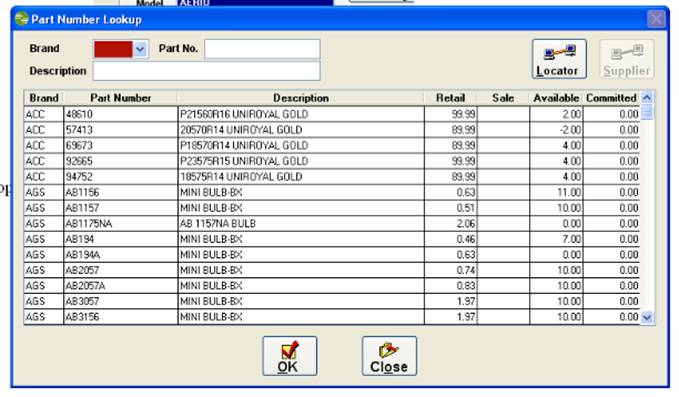The height and width of the screenshot is (397, 679).
Task: Click the grayed-out Supplier icon button
Action: click(627, 59)
